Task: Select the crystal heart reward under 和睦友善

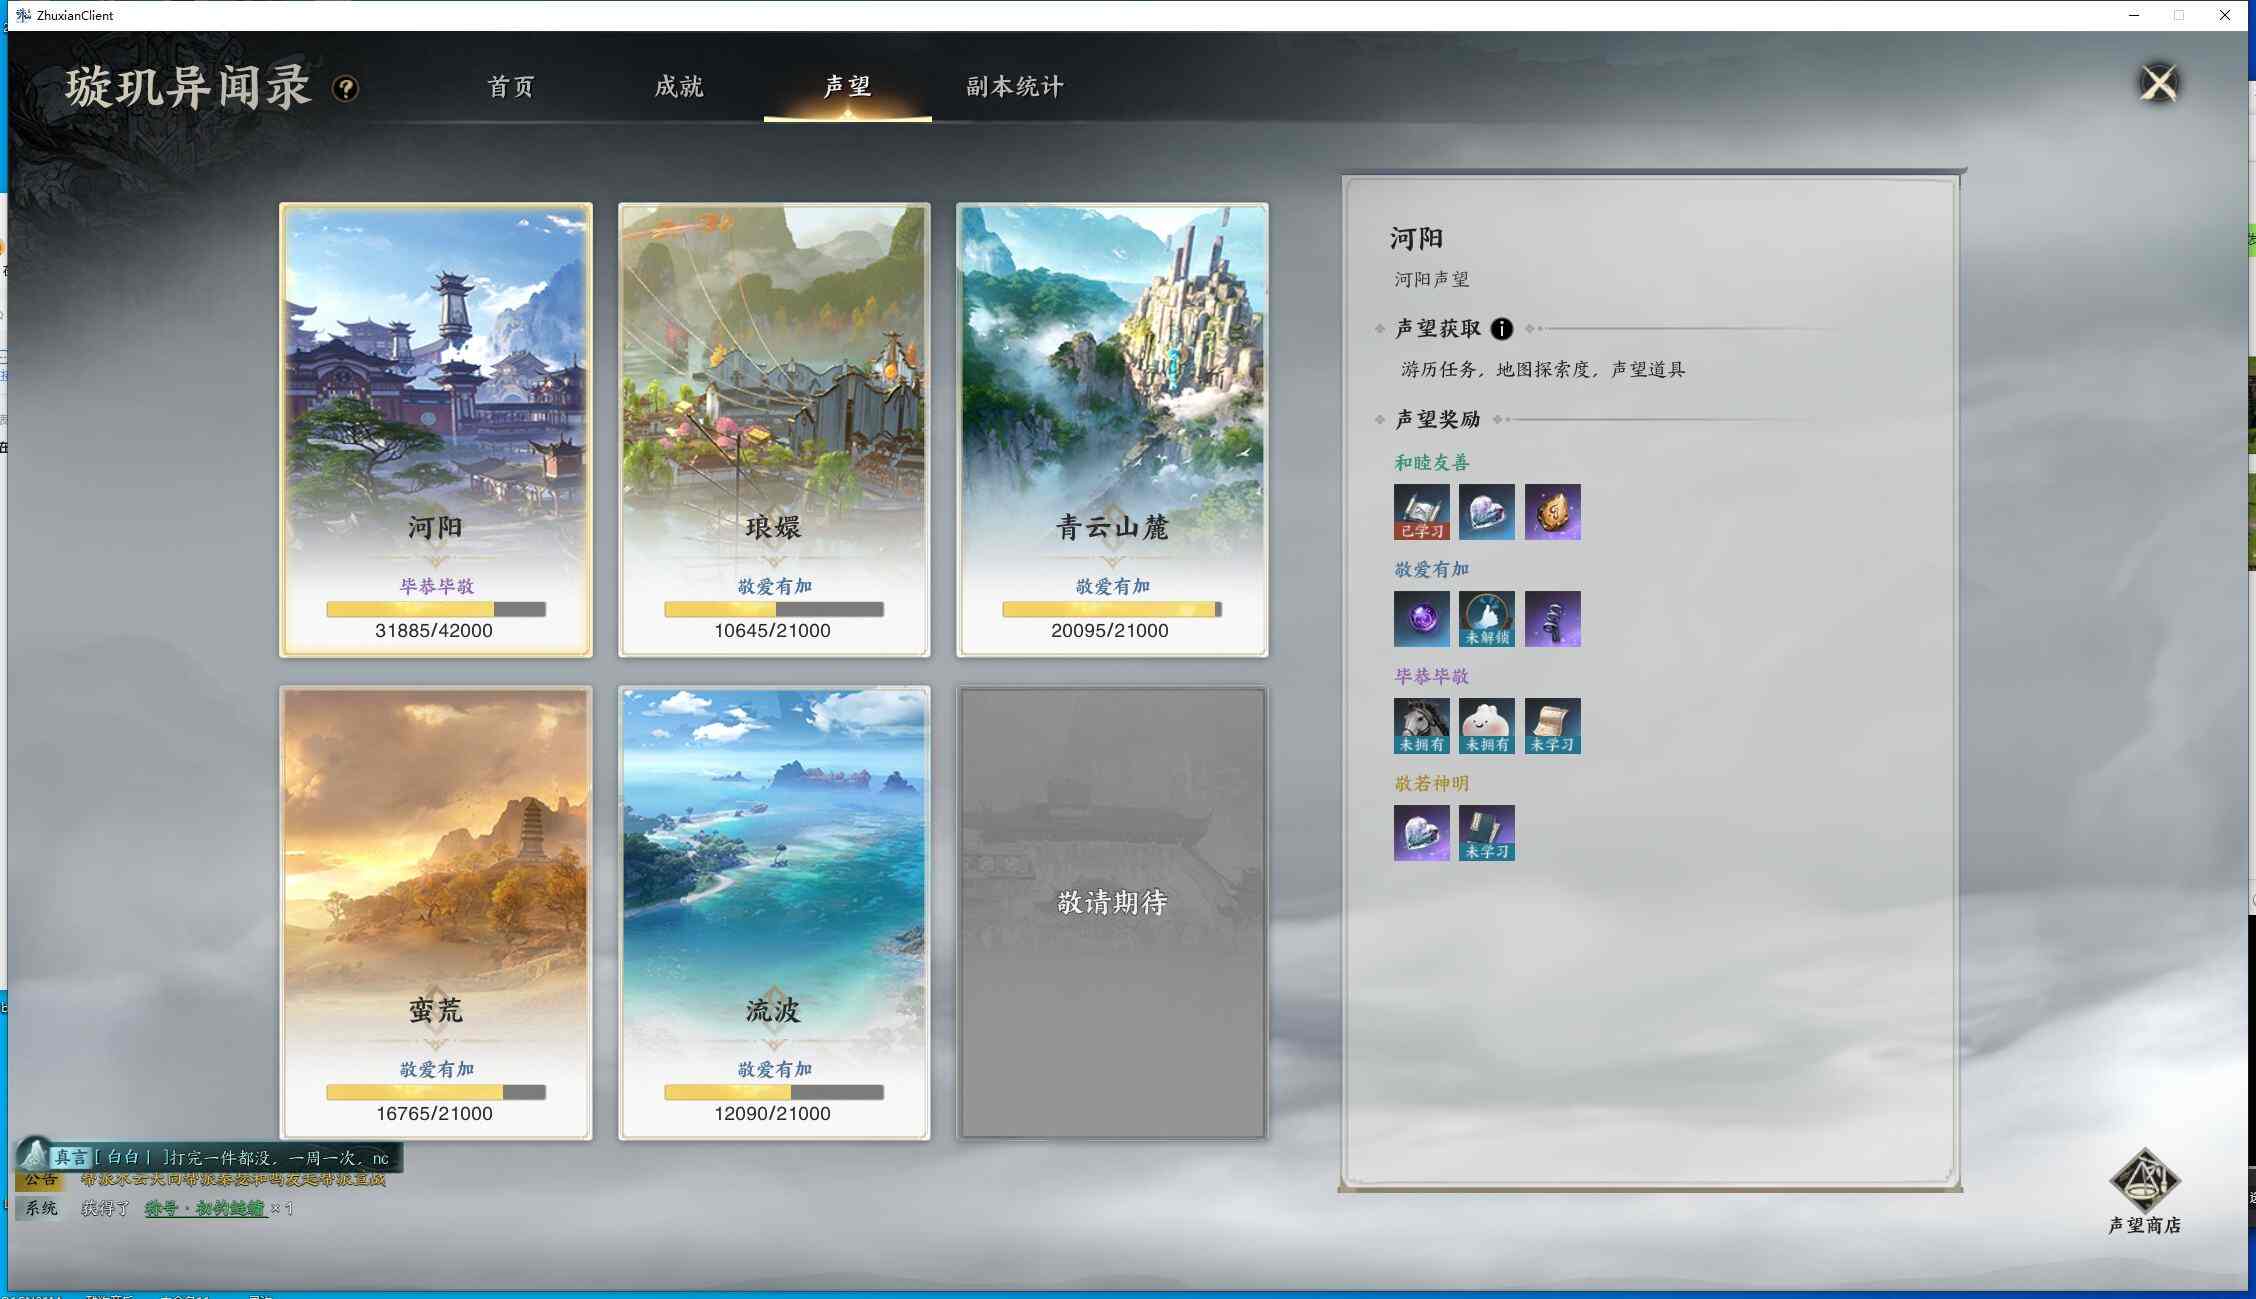Action: [x=1486, y=512]
